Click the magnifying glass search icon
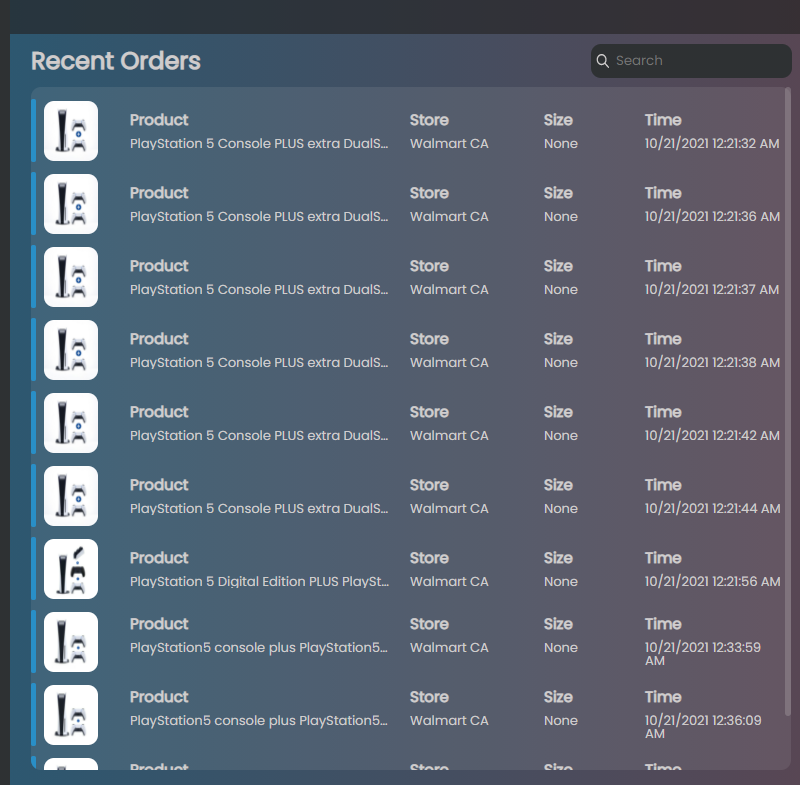Viewport: 800px width, 785px height. pyautogui.click(x=603, y=61)
